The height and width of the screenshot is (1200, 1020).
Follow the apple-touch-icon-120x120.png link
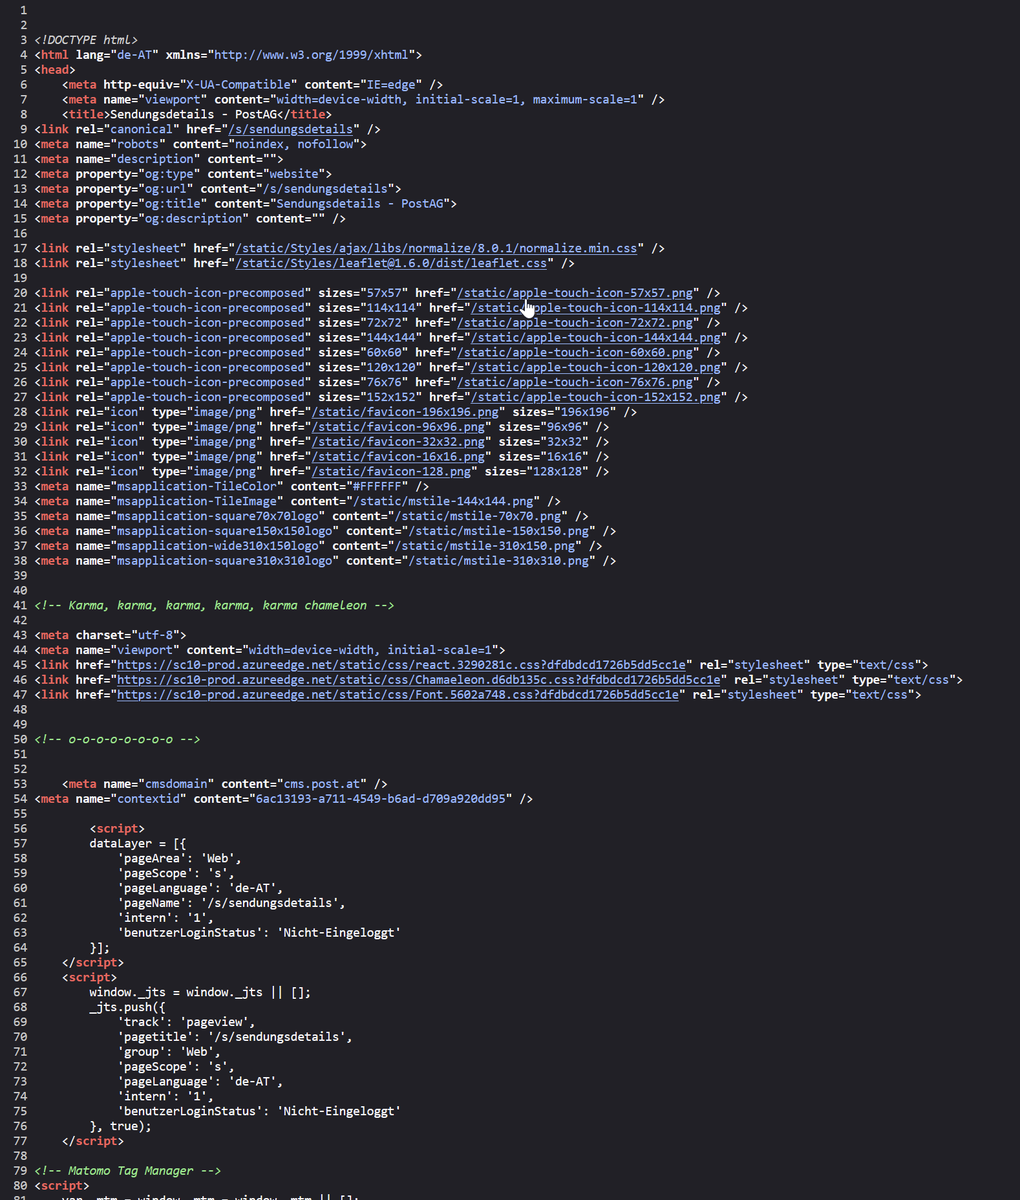coord(596,368)
